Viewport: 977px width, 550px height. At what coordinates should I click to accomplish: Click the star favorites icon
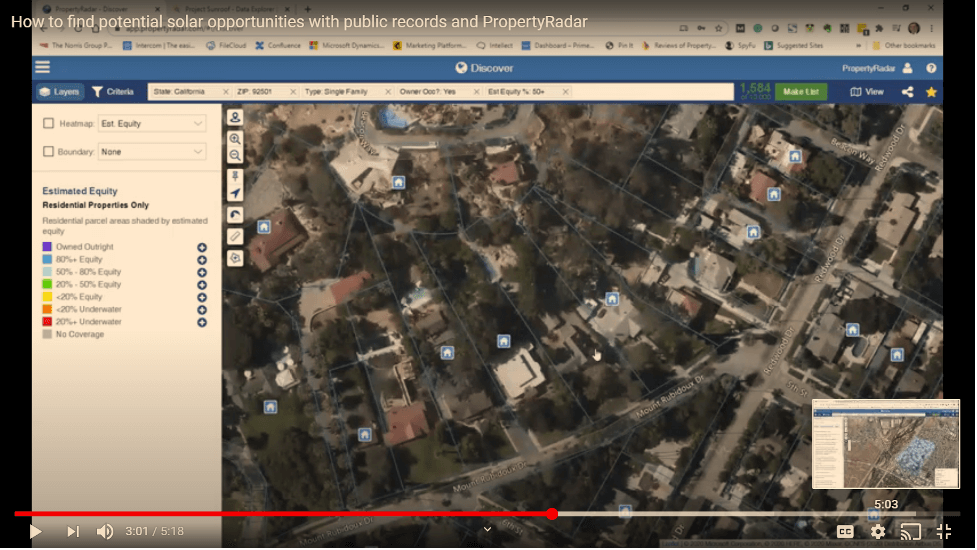931,92
